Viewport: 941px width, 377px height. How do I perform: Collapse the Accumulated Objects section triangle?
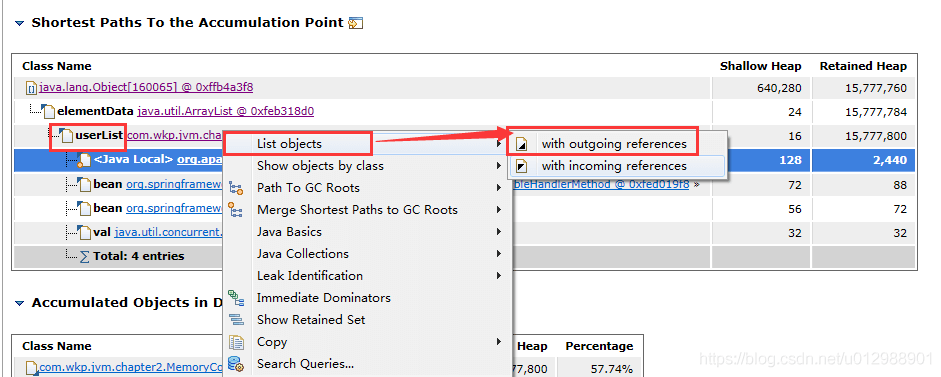coord(20,303)
